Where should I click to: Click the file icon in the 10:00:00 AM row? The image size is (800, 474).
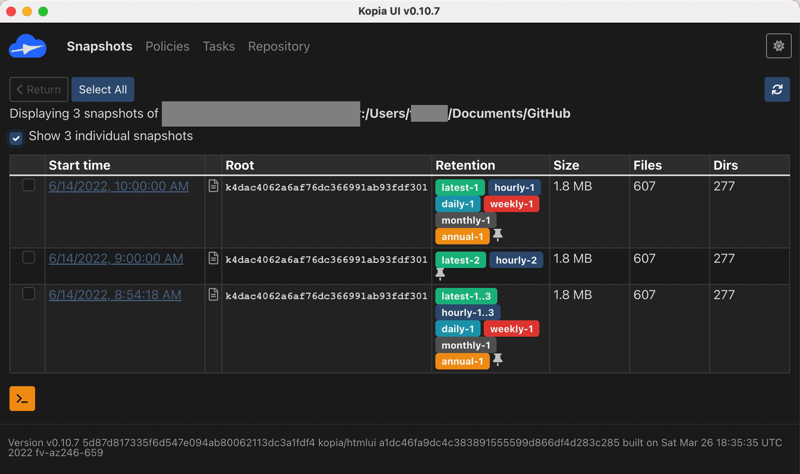coord(213,186)
